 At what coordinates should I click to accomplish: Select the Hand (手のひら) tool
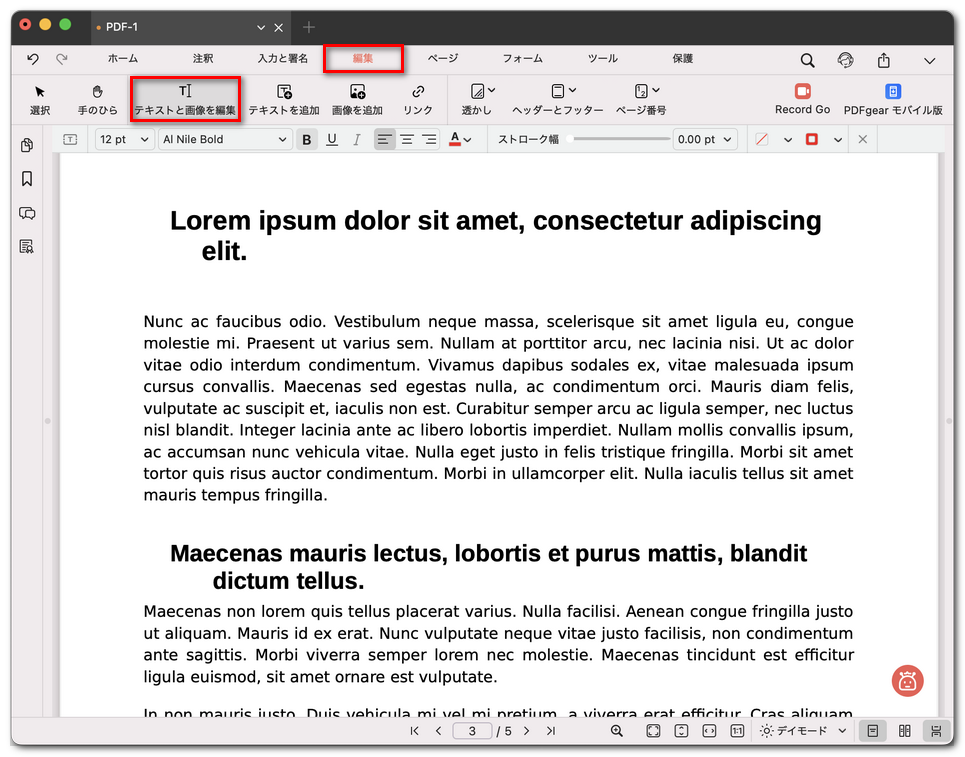[x=97, y=98]
